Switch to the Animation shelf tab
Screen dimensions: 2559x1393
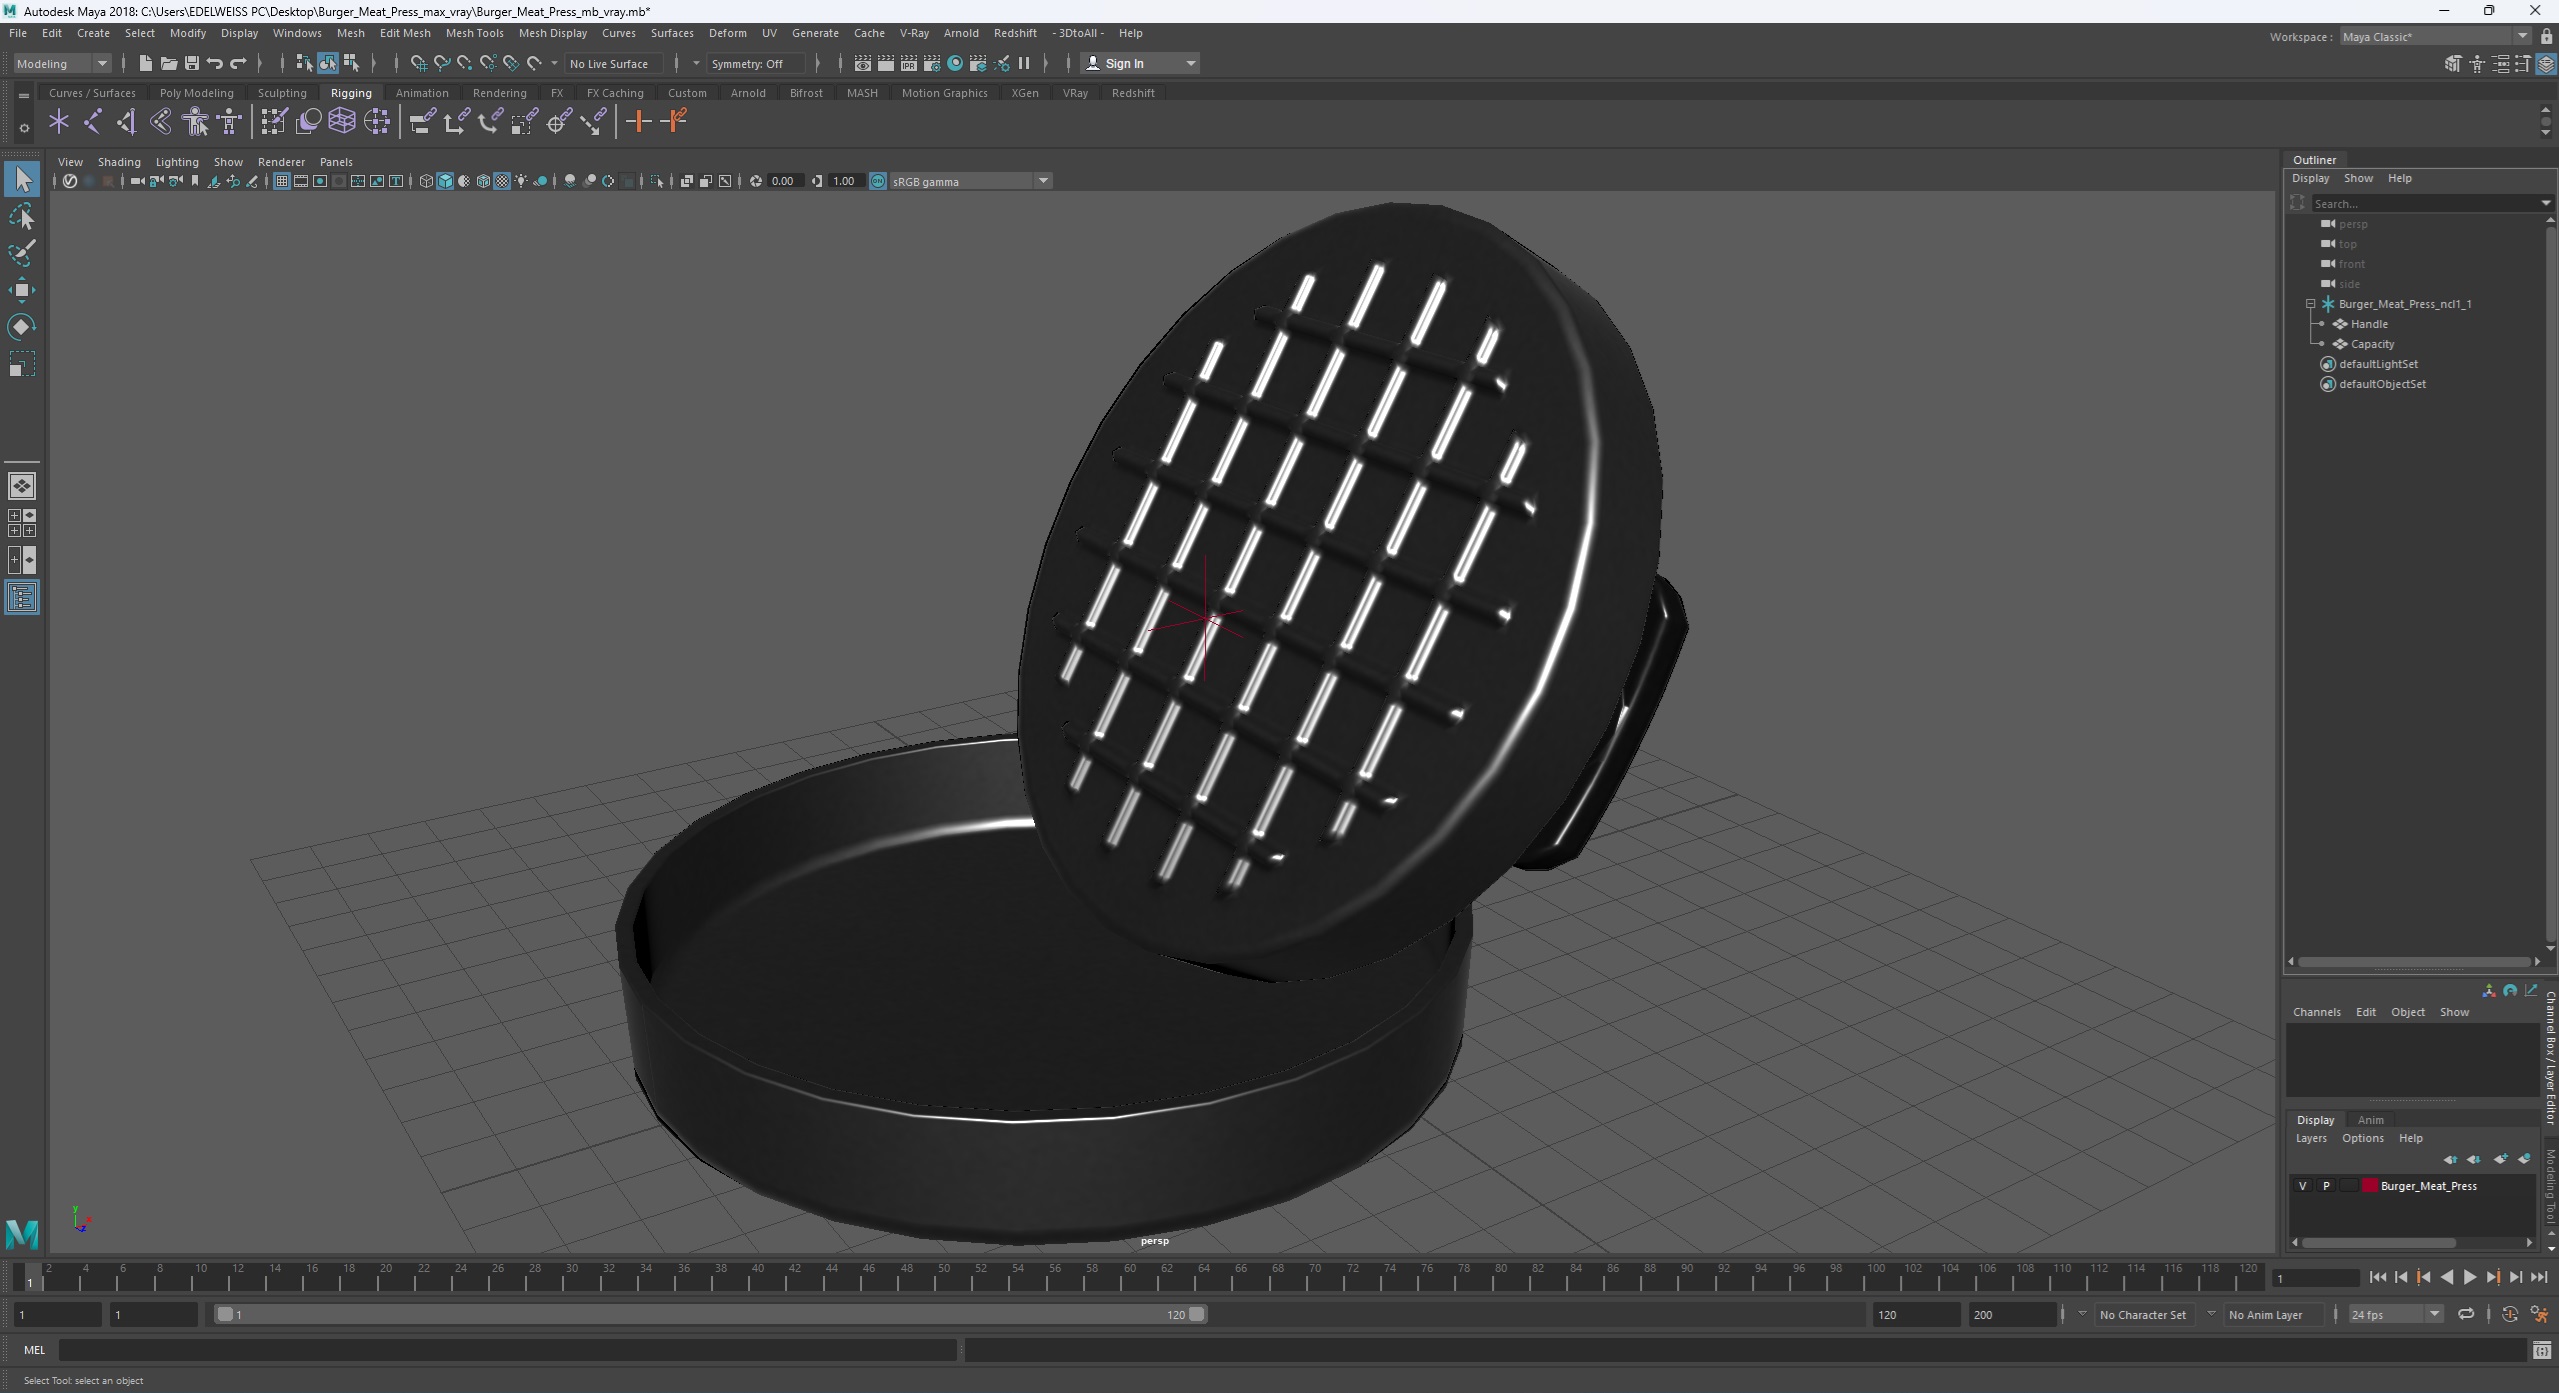click(422, 93)
